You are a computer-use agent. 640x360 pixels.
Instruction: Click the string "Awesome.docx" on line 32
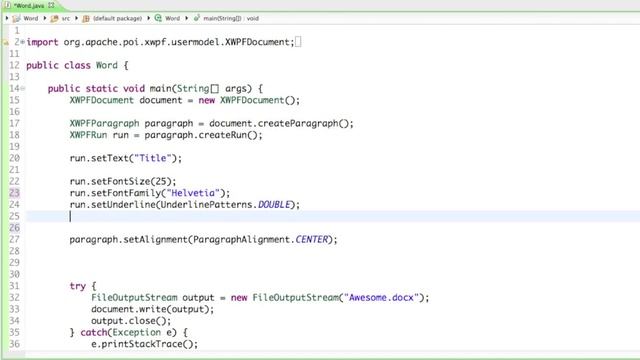[382, 298]
